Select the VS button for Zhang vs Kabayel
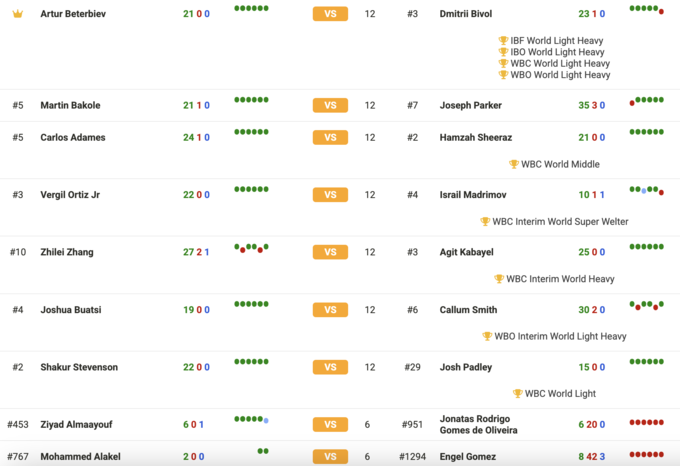 click(330, 253)
